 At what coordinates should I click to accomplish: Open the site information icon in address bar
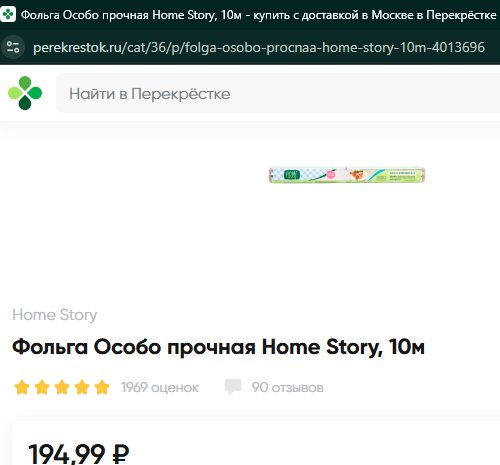tap(13, 47)
